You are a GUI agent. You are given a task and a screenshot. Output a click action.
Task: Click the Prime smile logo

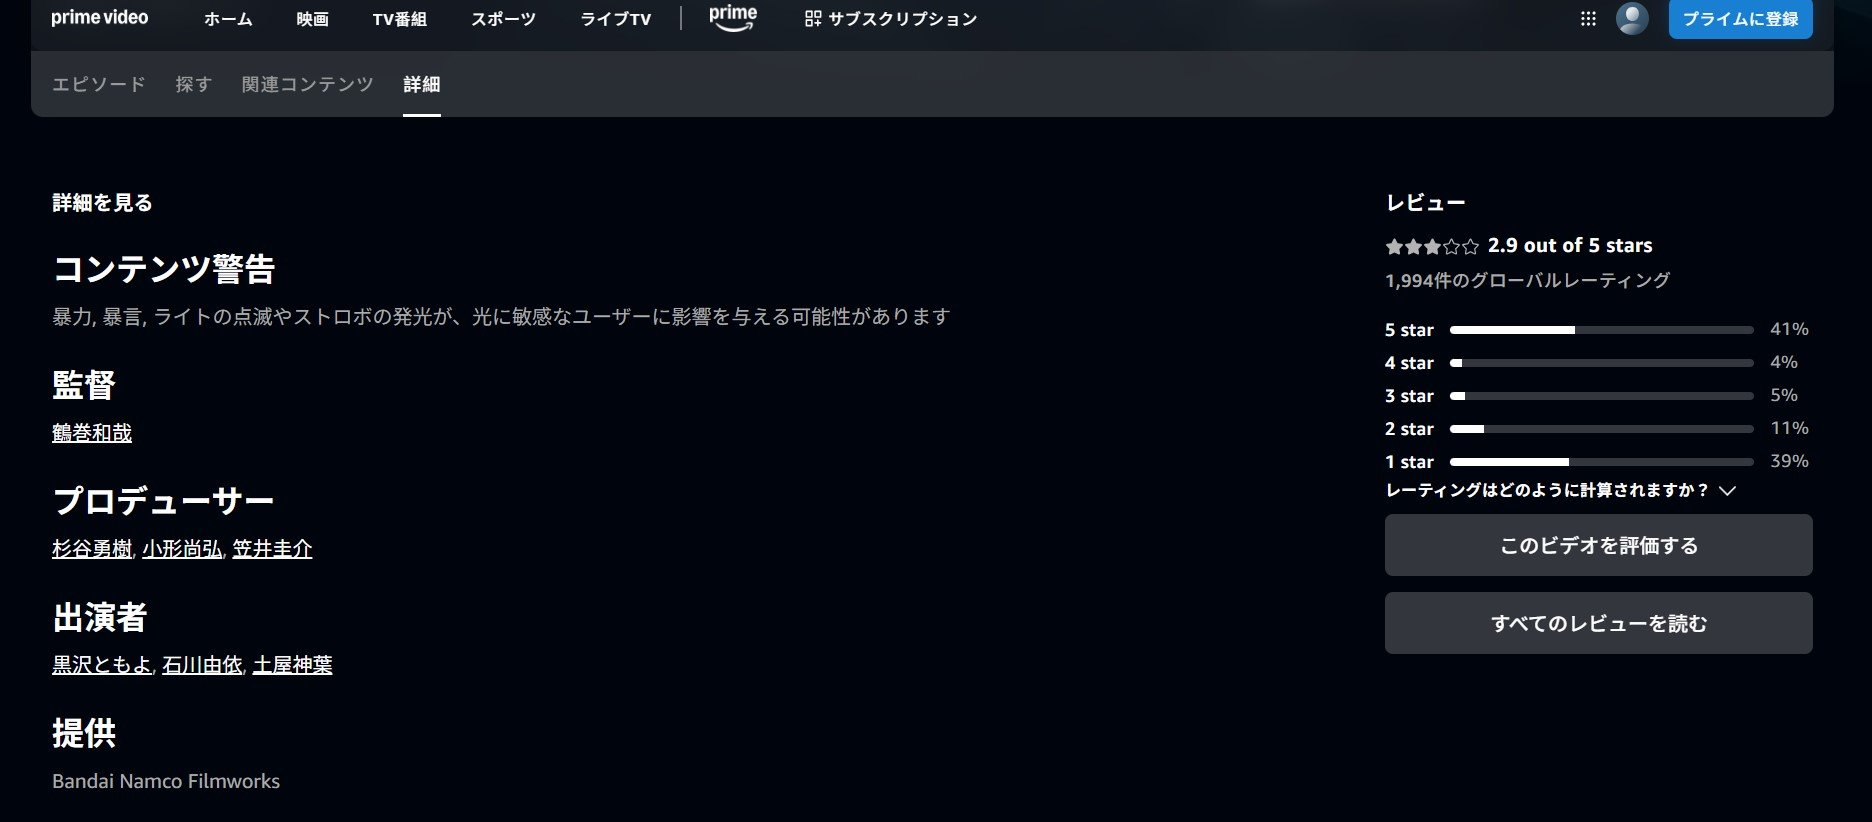tap(733, 18)
